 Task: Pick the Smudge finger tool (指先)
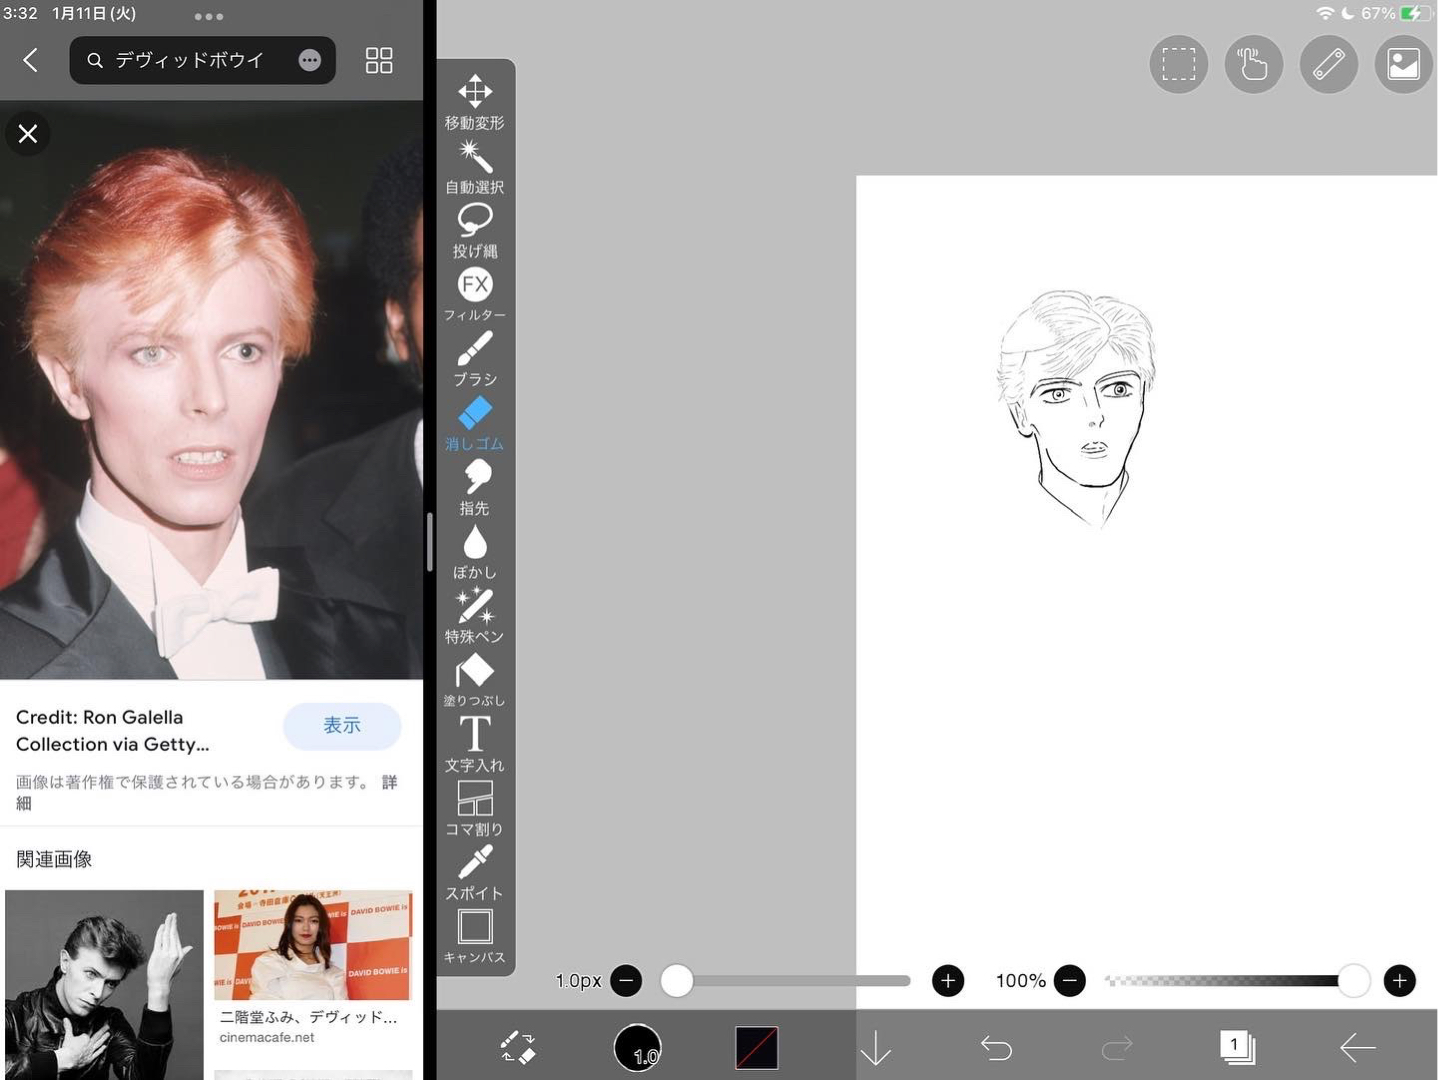(474, 487)
